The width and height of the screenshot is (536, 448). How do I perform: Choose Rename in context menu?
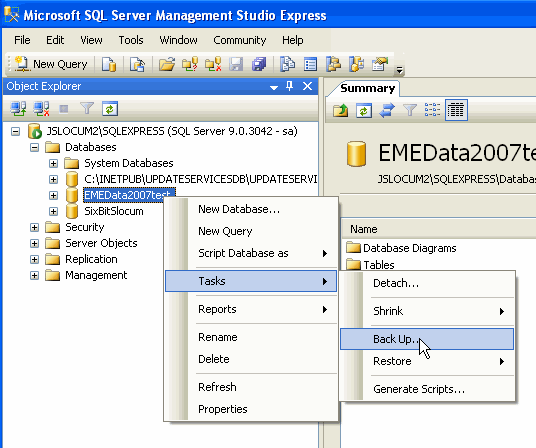pyautogui.click(x=251, y=337)
